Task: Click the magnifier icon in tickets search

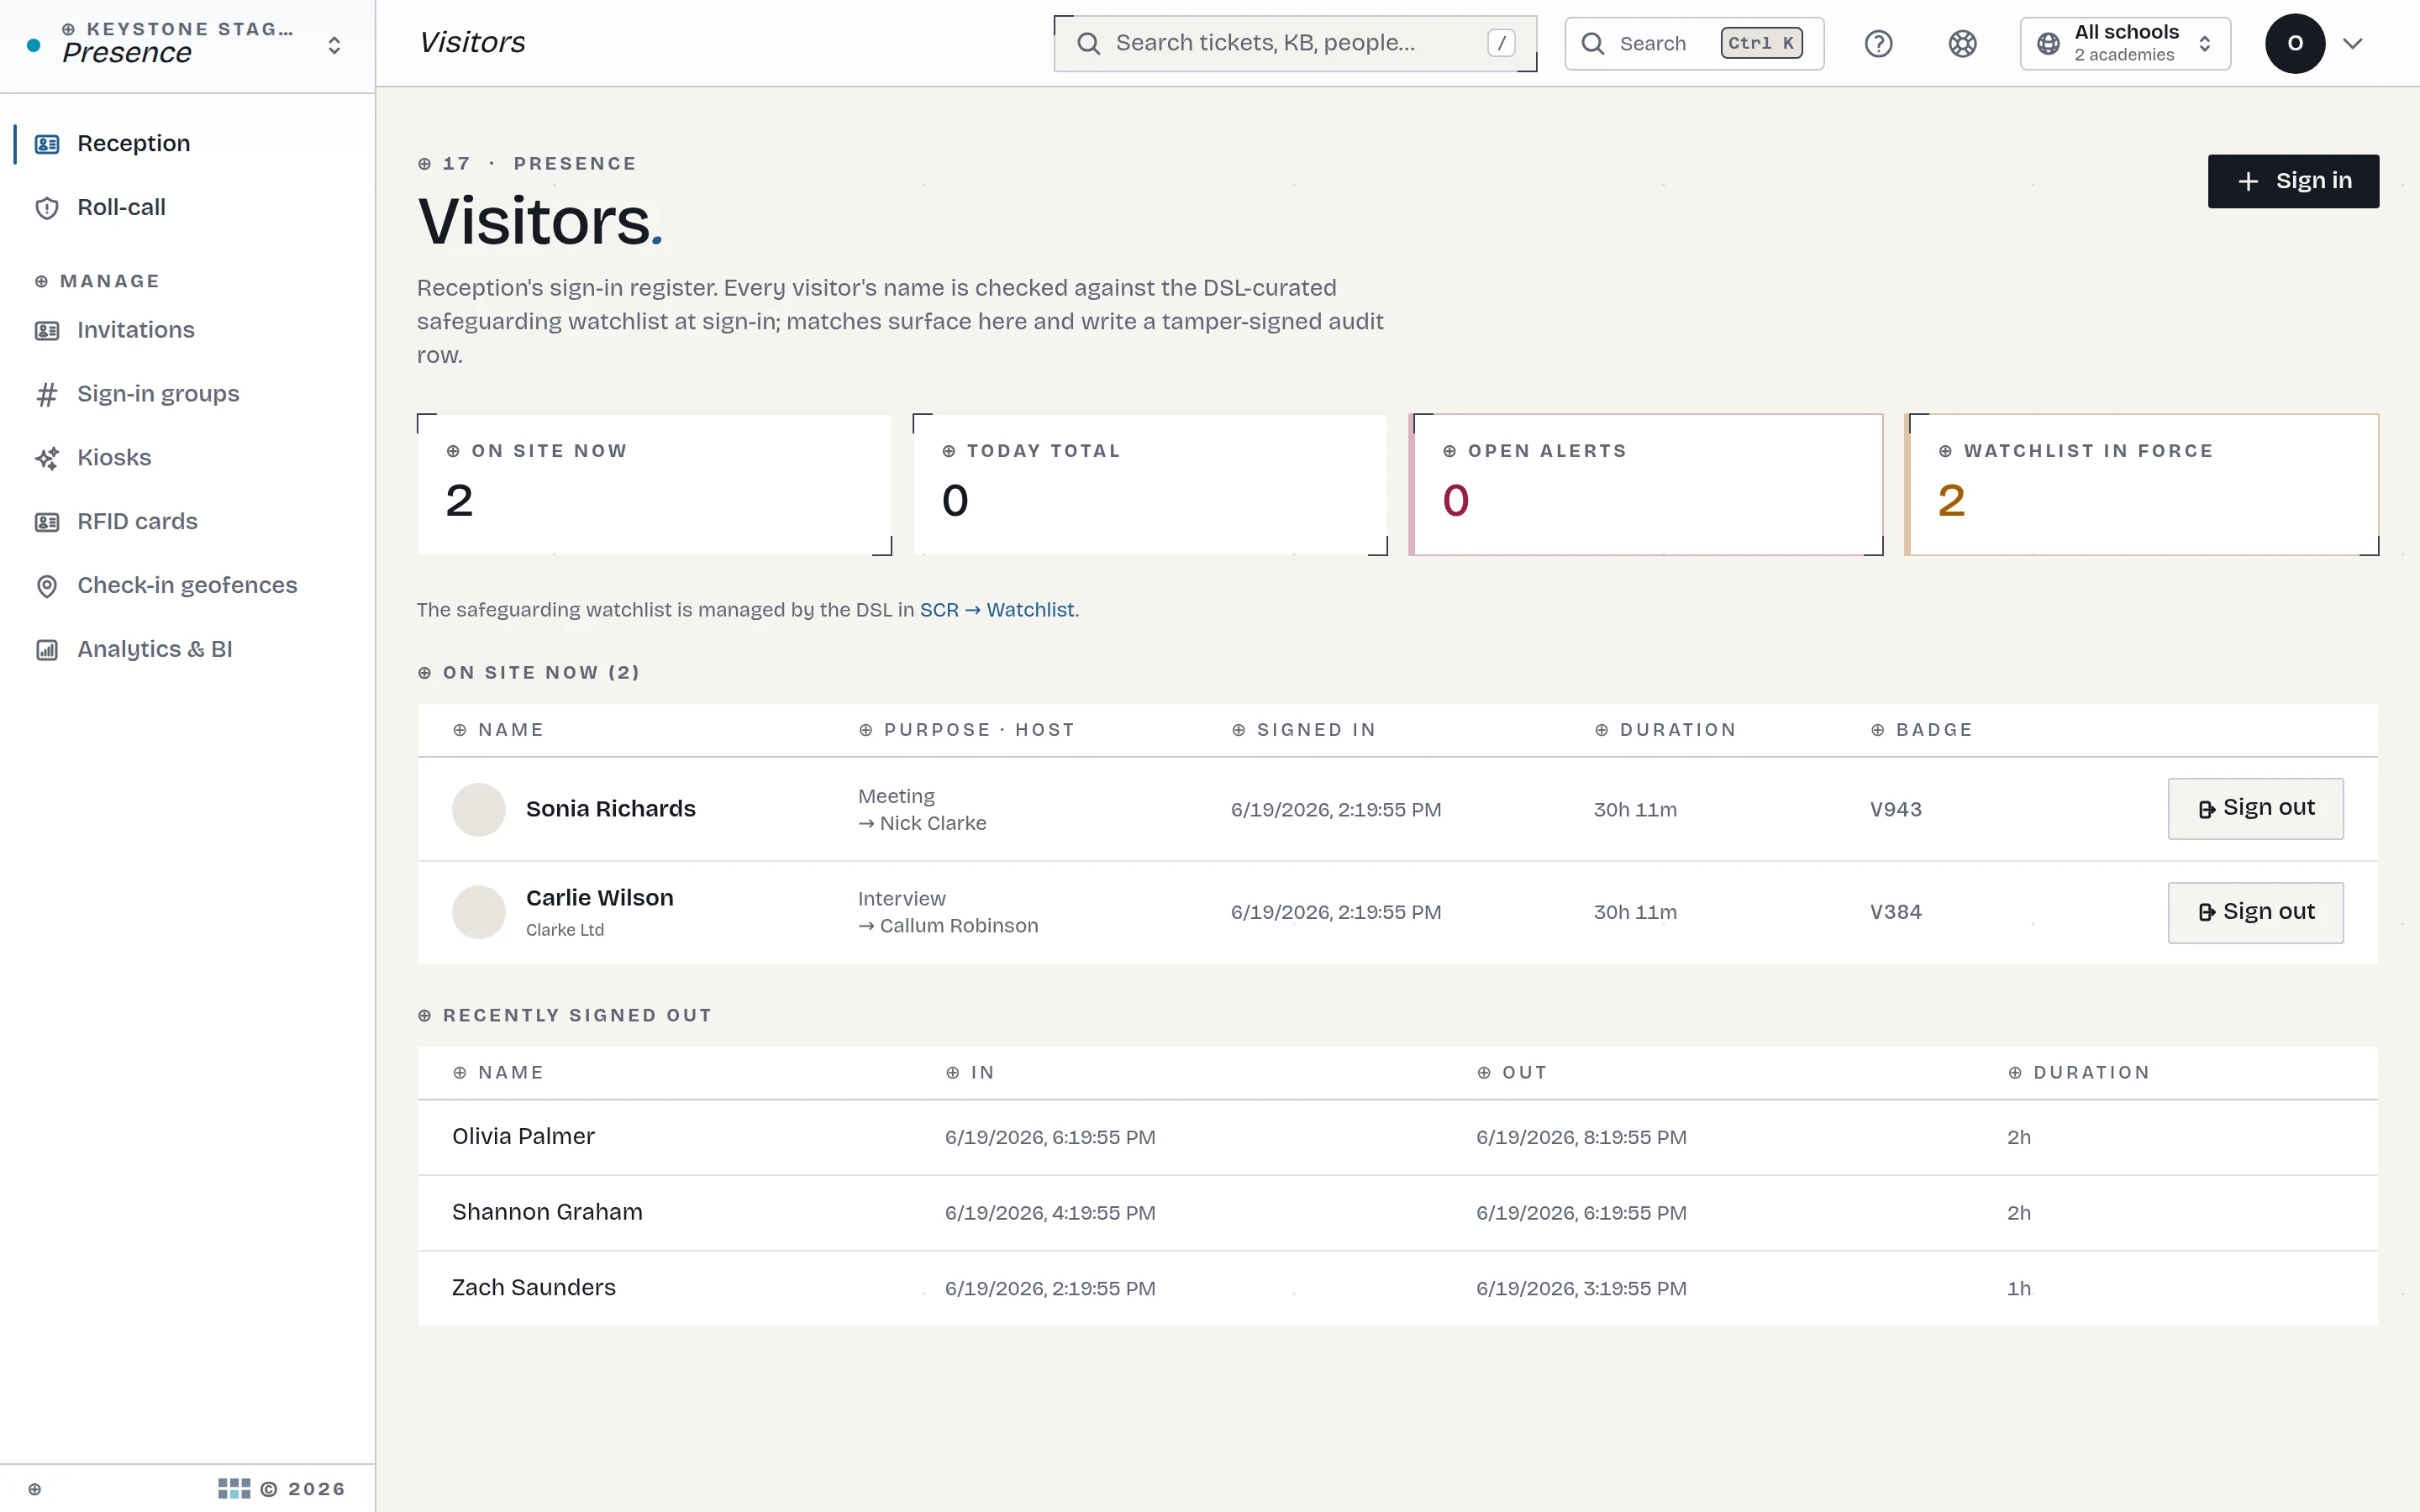Action: coord(1089,43)
